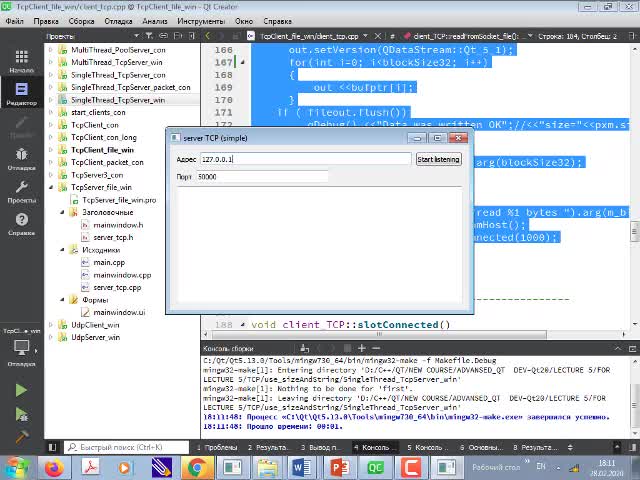
Task: Click the line/column indicator Строка: 104
Action: pos(577,36)
